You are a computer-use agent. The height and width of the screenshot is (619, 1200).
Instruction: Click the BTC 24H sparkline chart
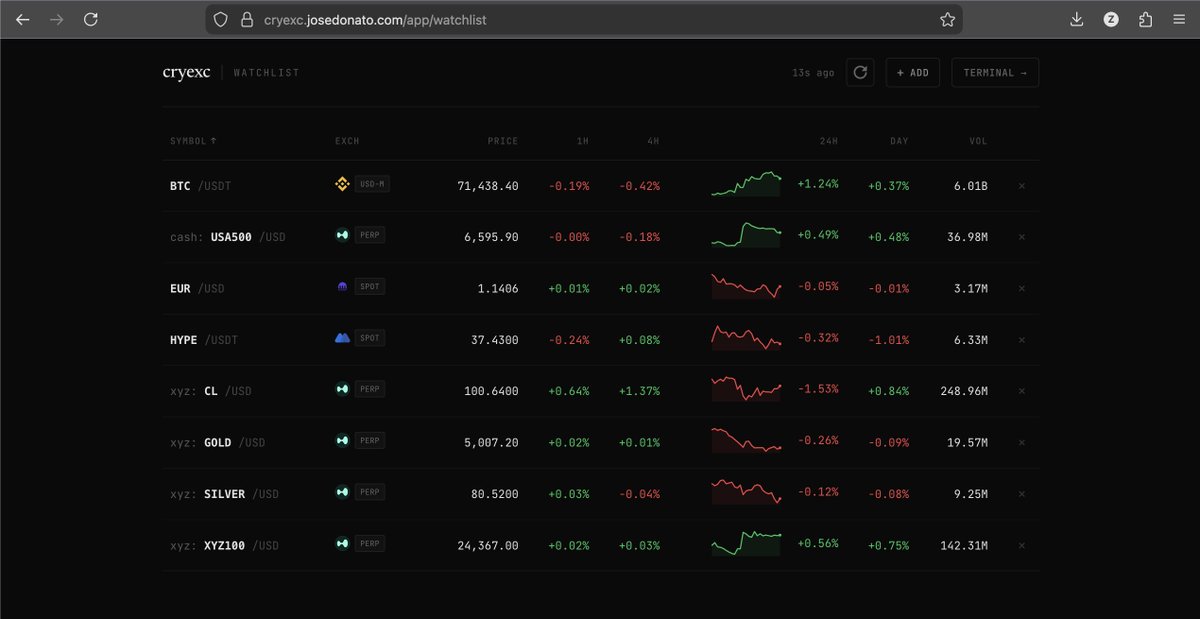coord(747,184)
